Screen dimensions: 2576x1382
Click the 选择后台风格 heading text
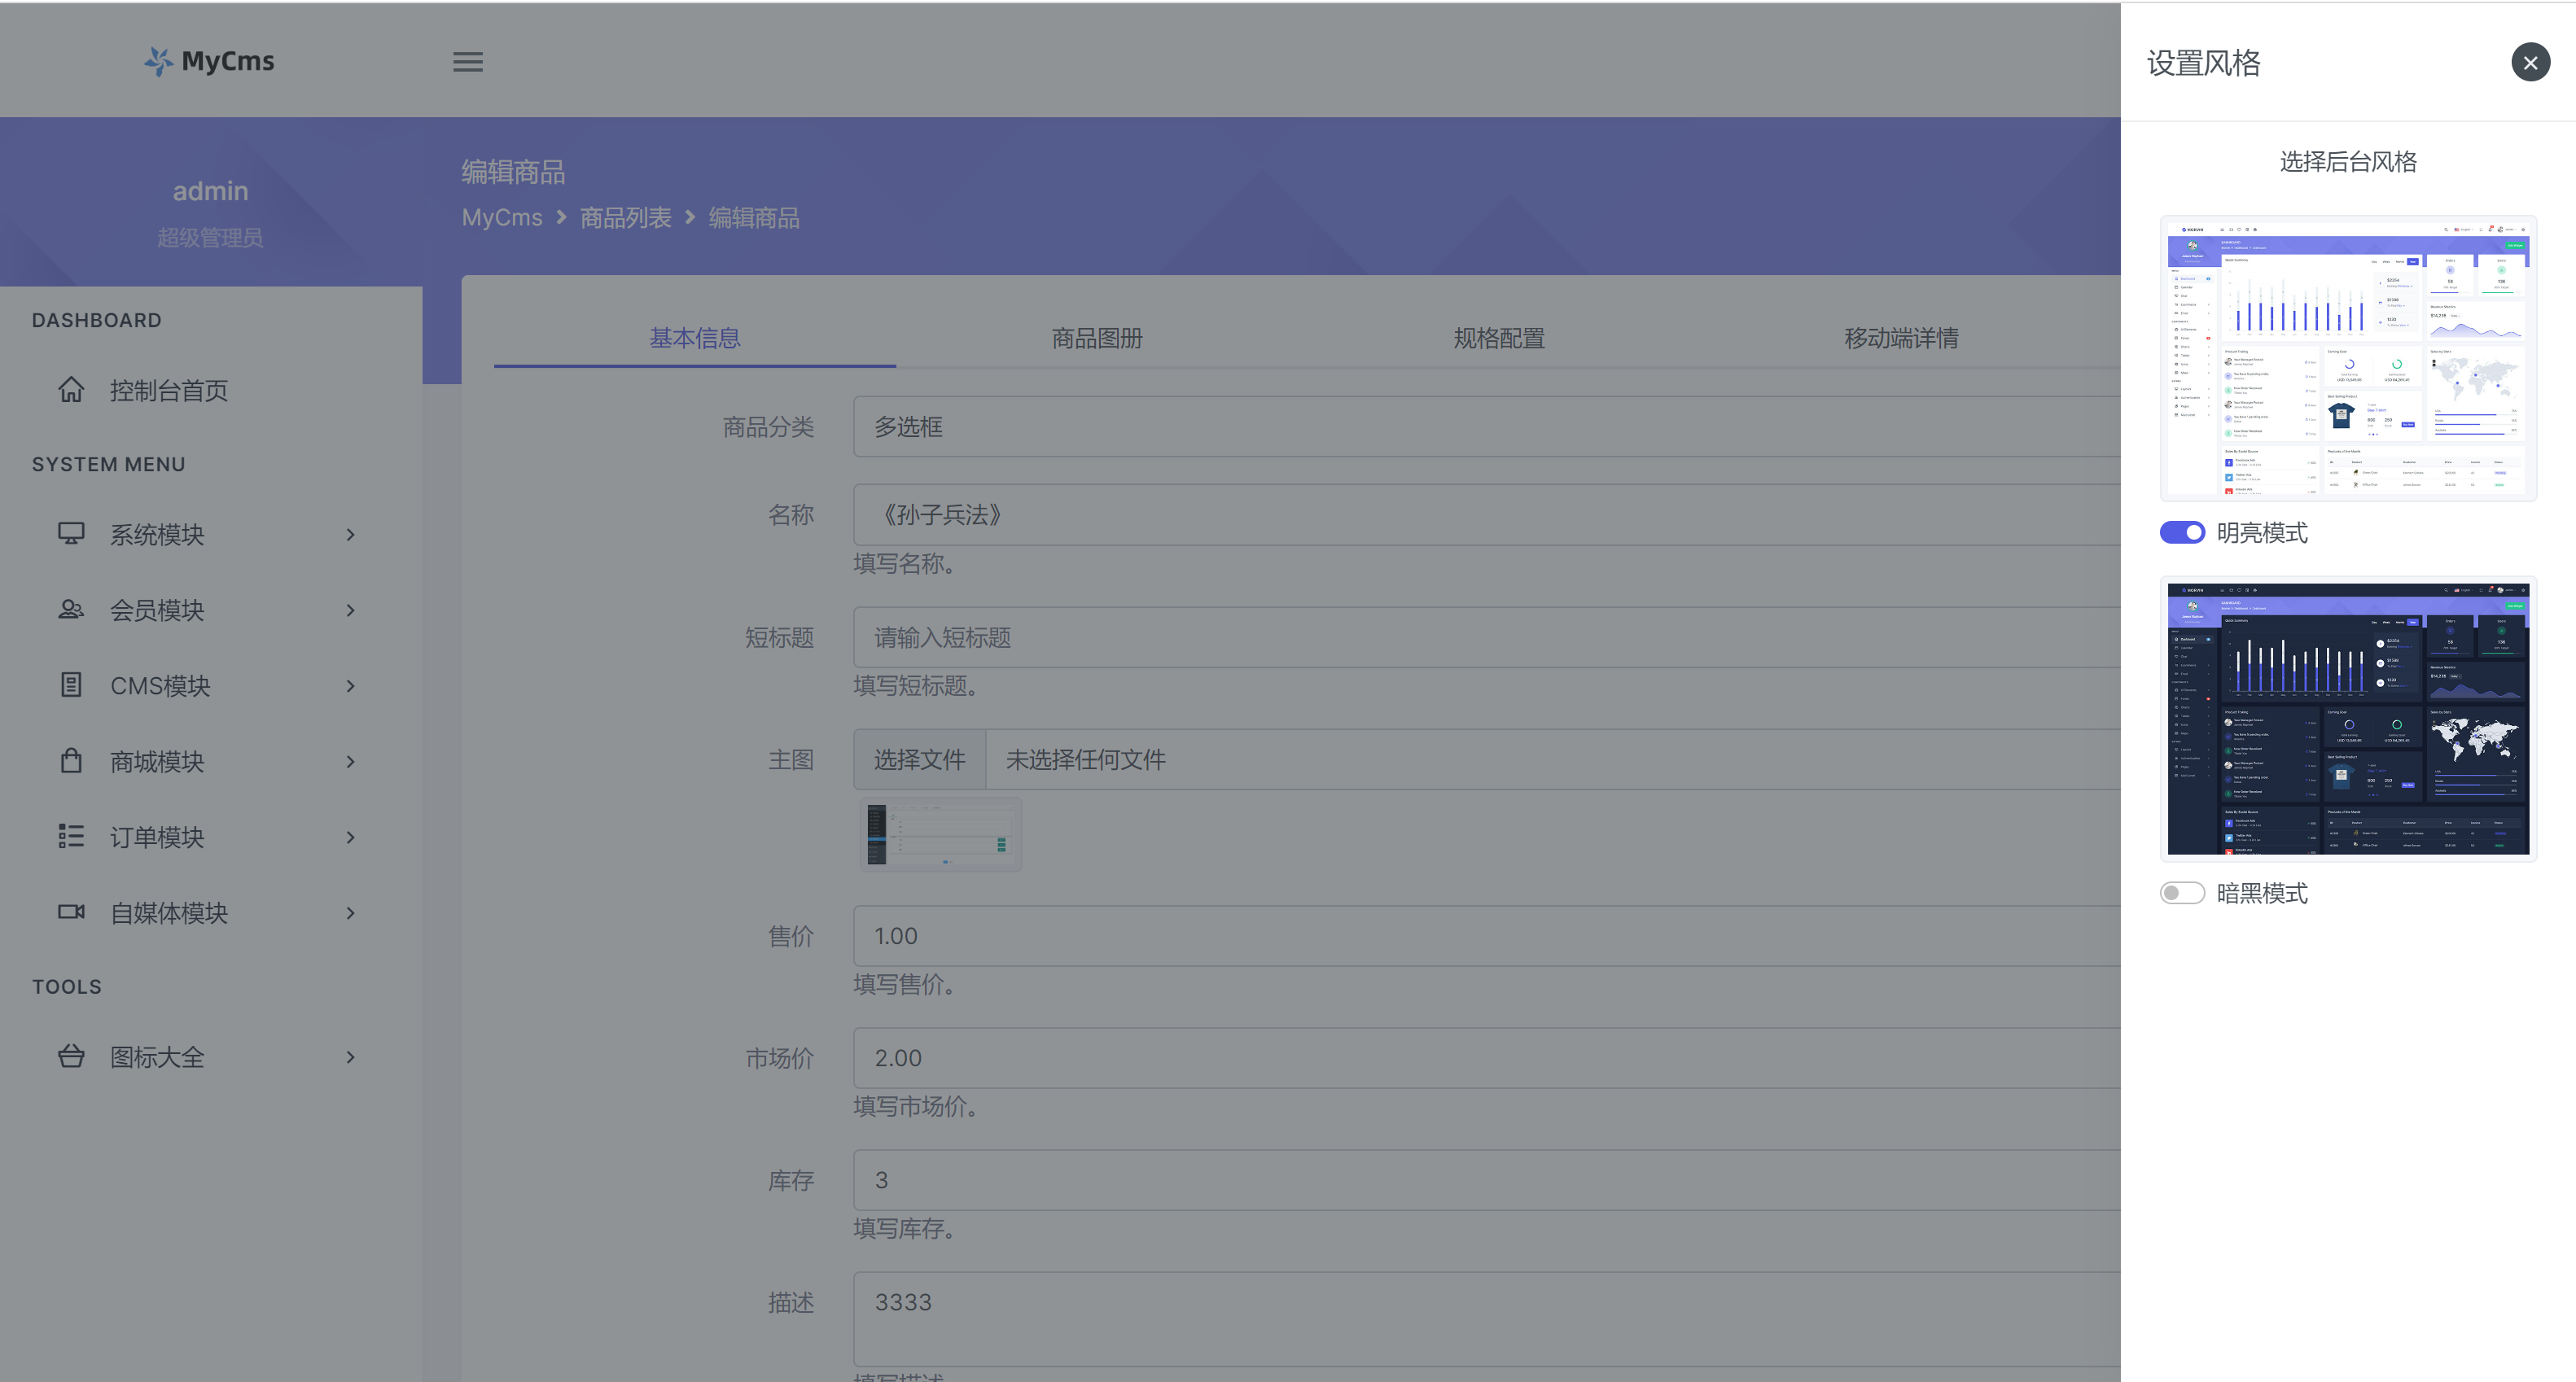tap(2348, 161)
